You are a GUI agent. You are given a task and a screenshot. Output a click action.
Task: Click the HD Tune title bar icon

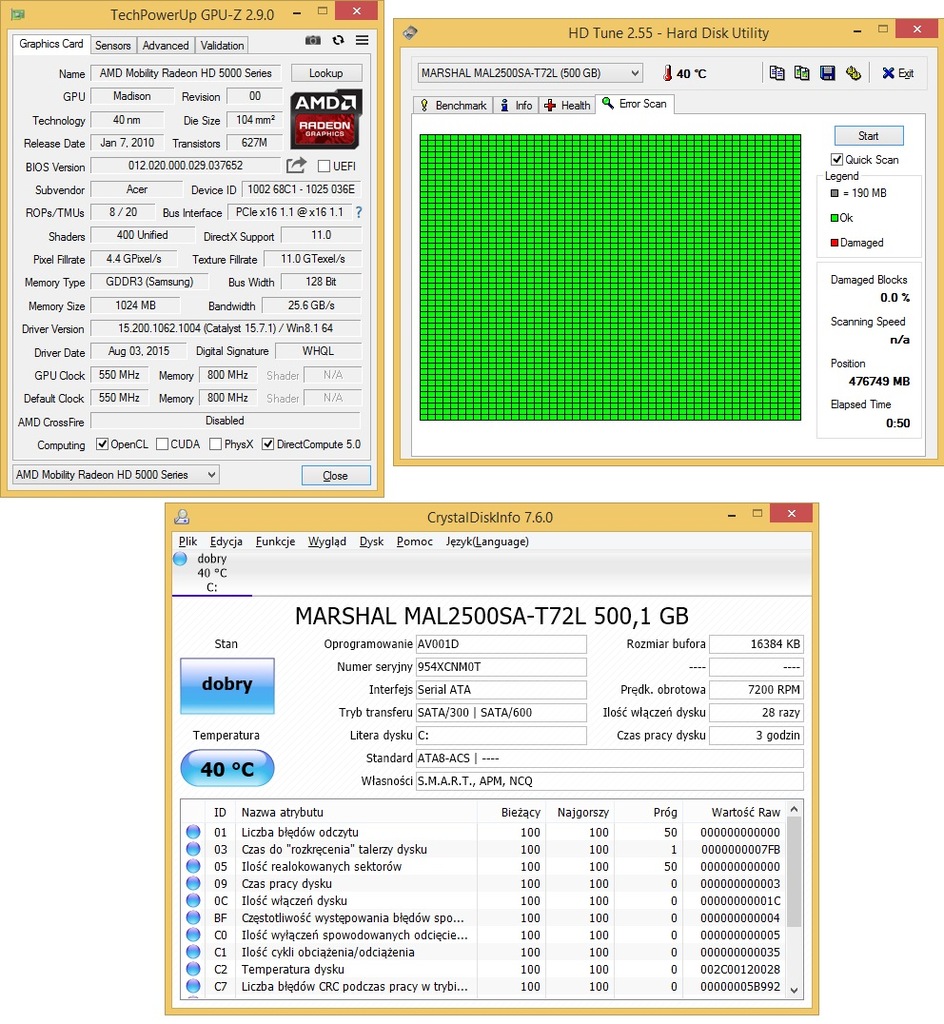coord(410,33)
